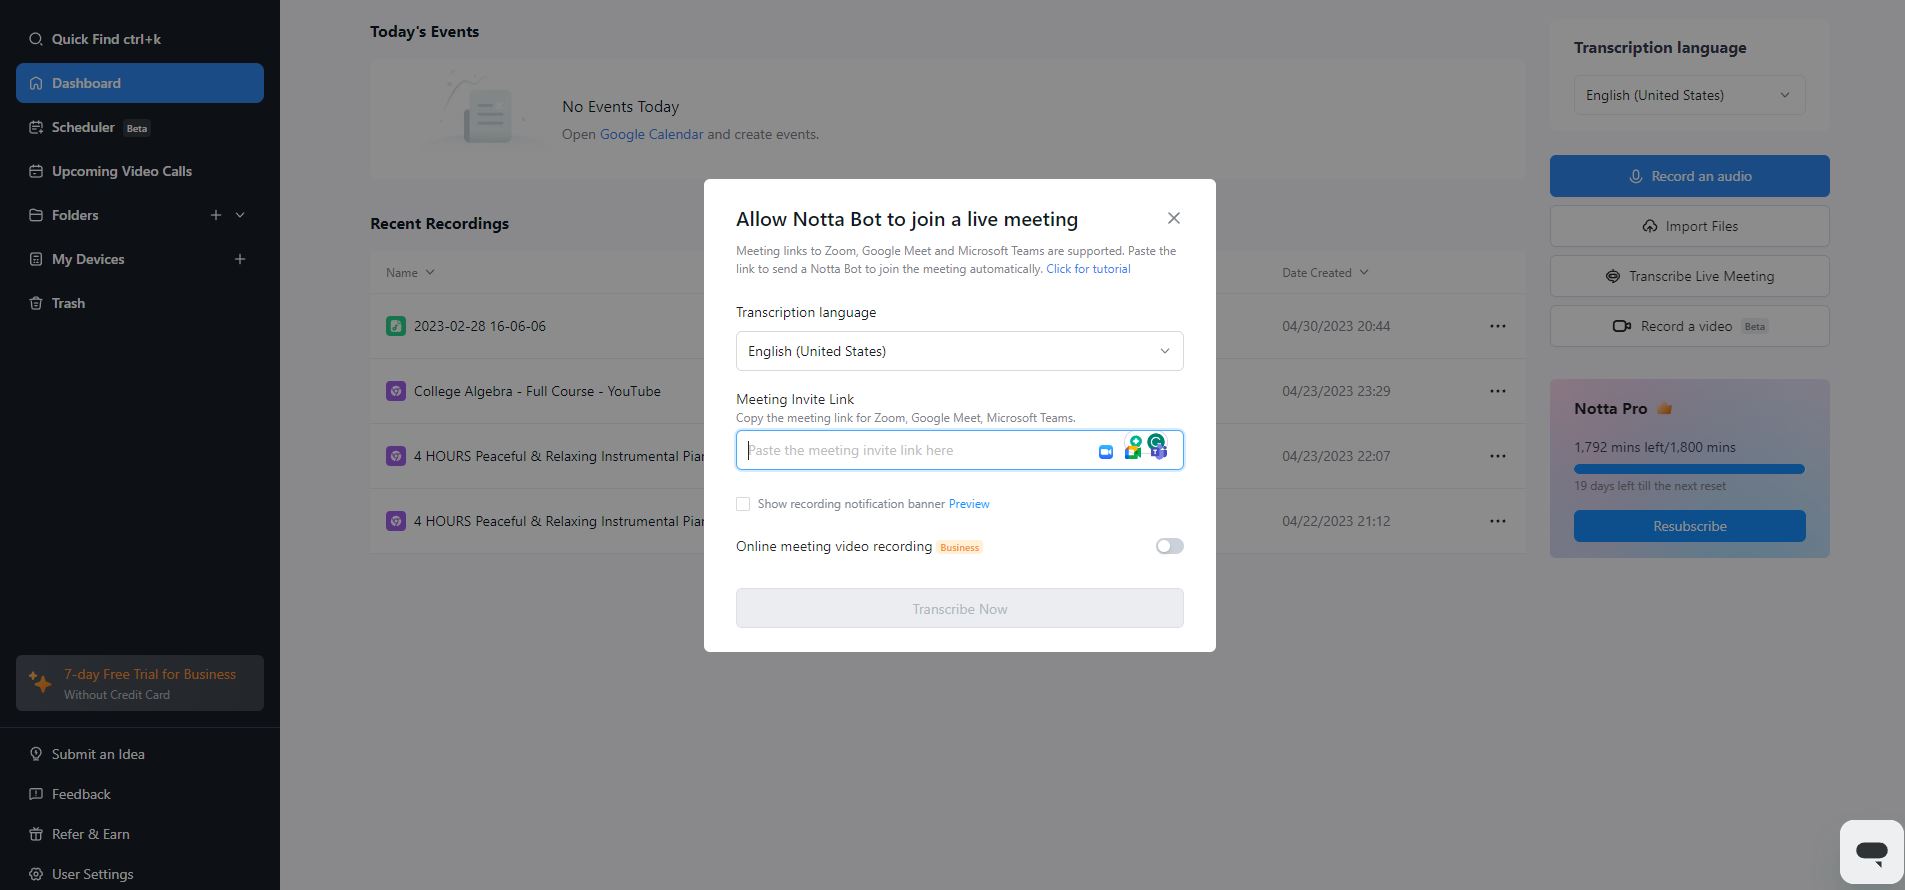Open more options for 04/23/2023 22:07 recording
The width and height of the screenshot is (1905, 890).
point(1497,456)
